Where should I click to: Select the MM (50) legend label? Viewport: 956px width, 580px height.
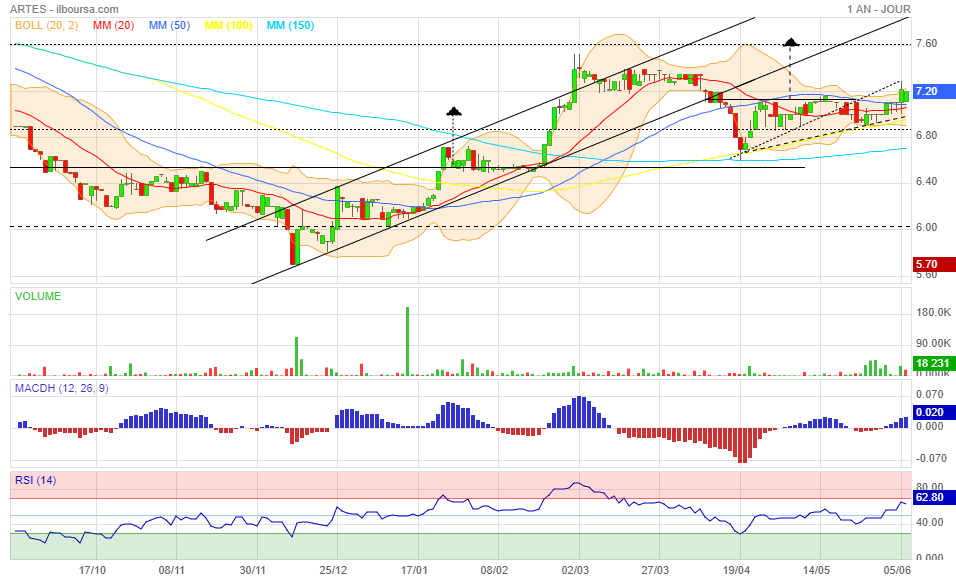click(169, 25)
